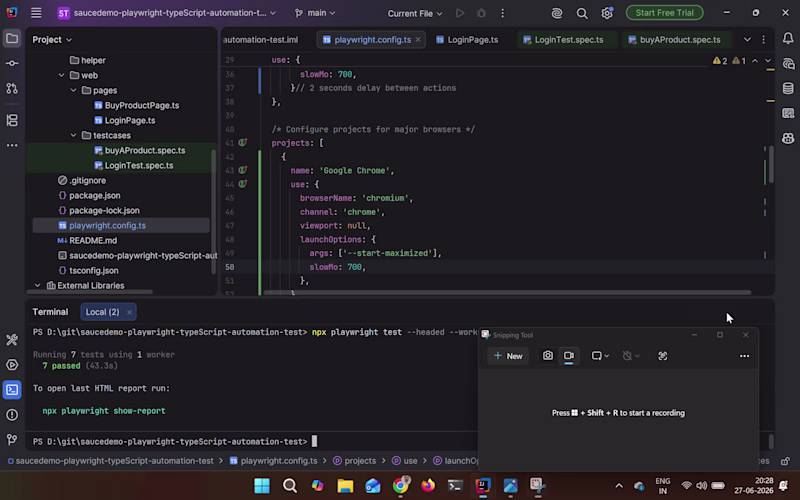The height and width of the screenshot is (500, 800).
Task: Open Snipping Tool snip shape dropdown
Action: coord(600,356)
